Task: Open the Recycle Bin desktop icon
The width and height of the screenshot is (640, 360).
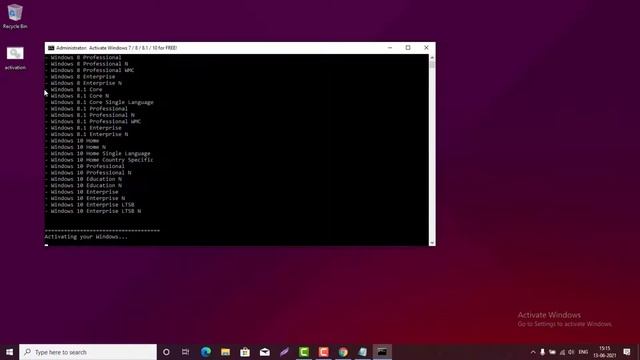Action: coord(15,16)
